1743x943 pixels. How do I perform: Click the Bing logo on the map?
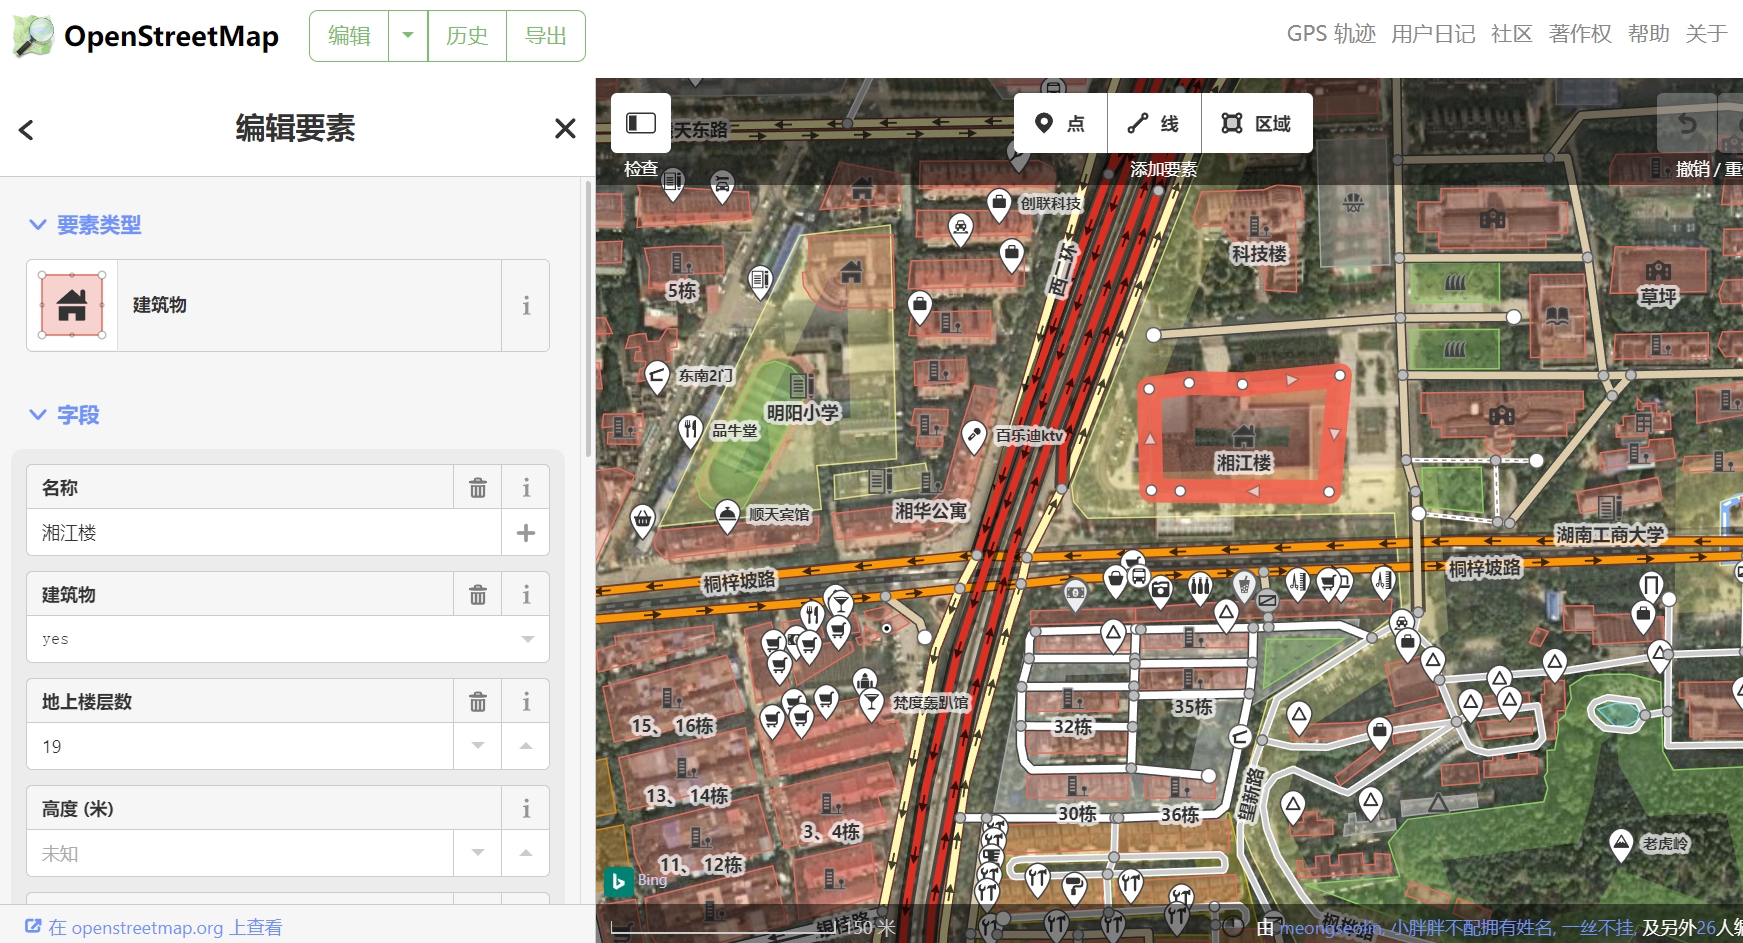[618, 881]
